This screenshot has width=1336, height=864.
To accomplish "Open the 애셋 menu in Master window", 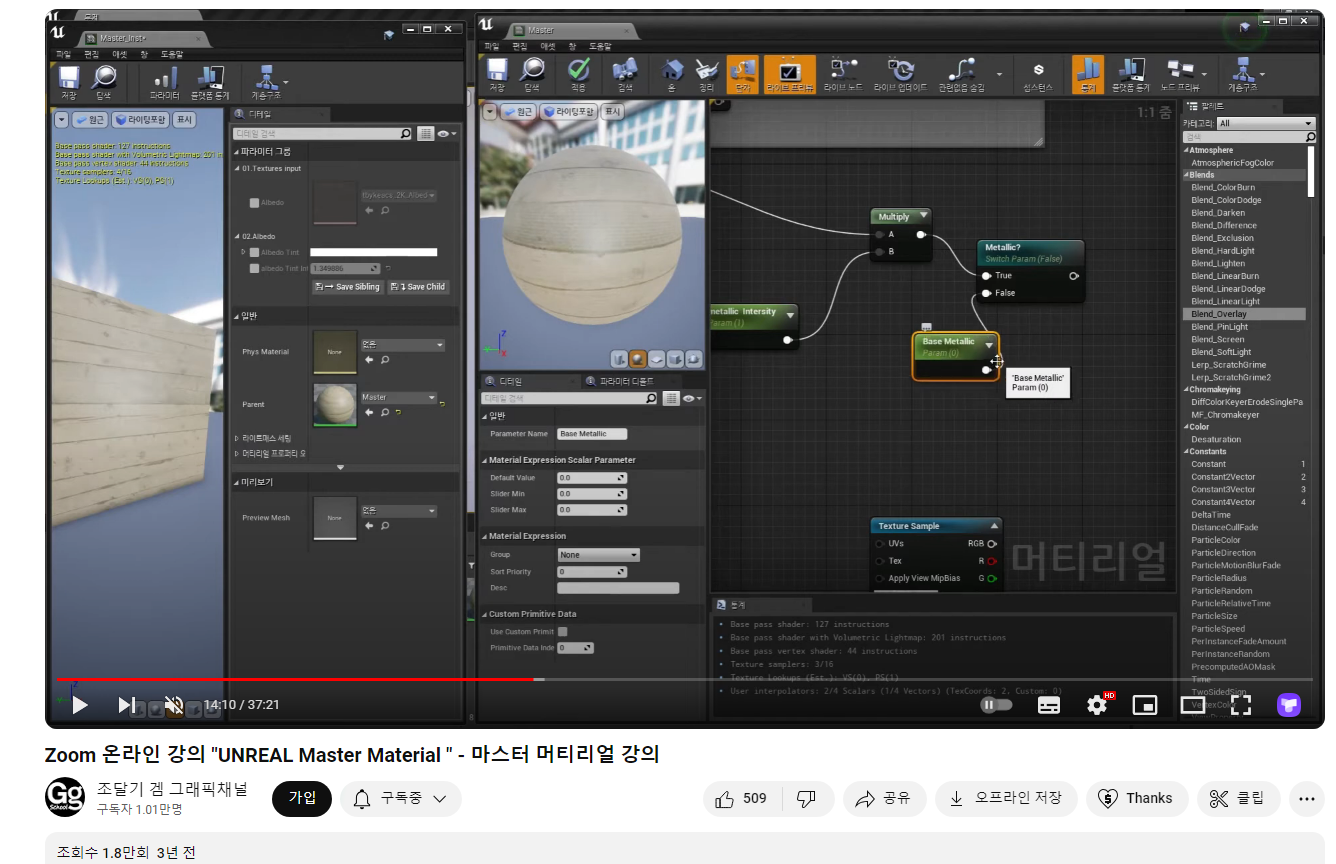I will 548,46.
